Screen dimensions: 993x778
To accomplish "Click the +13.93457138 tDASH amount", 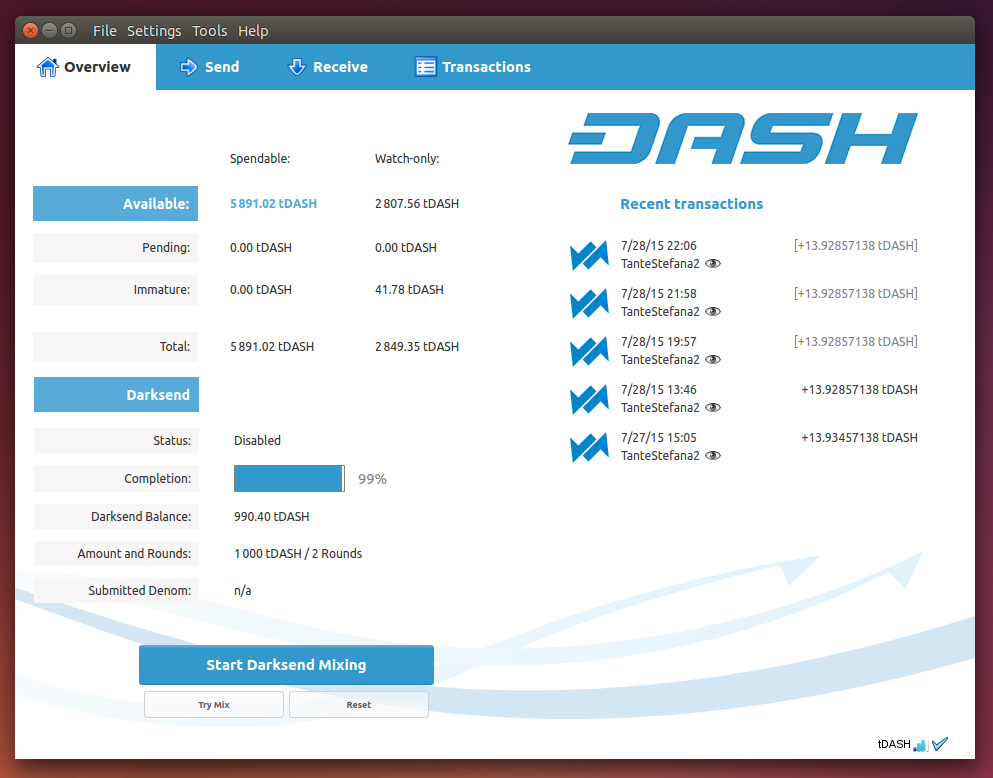I will click(859, 438).
